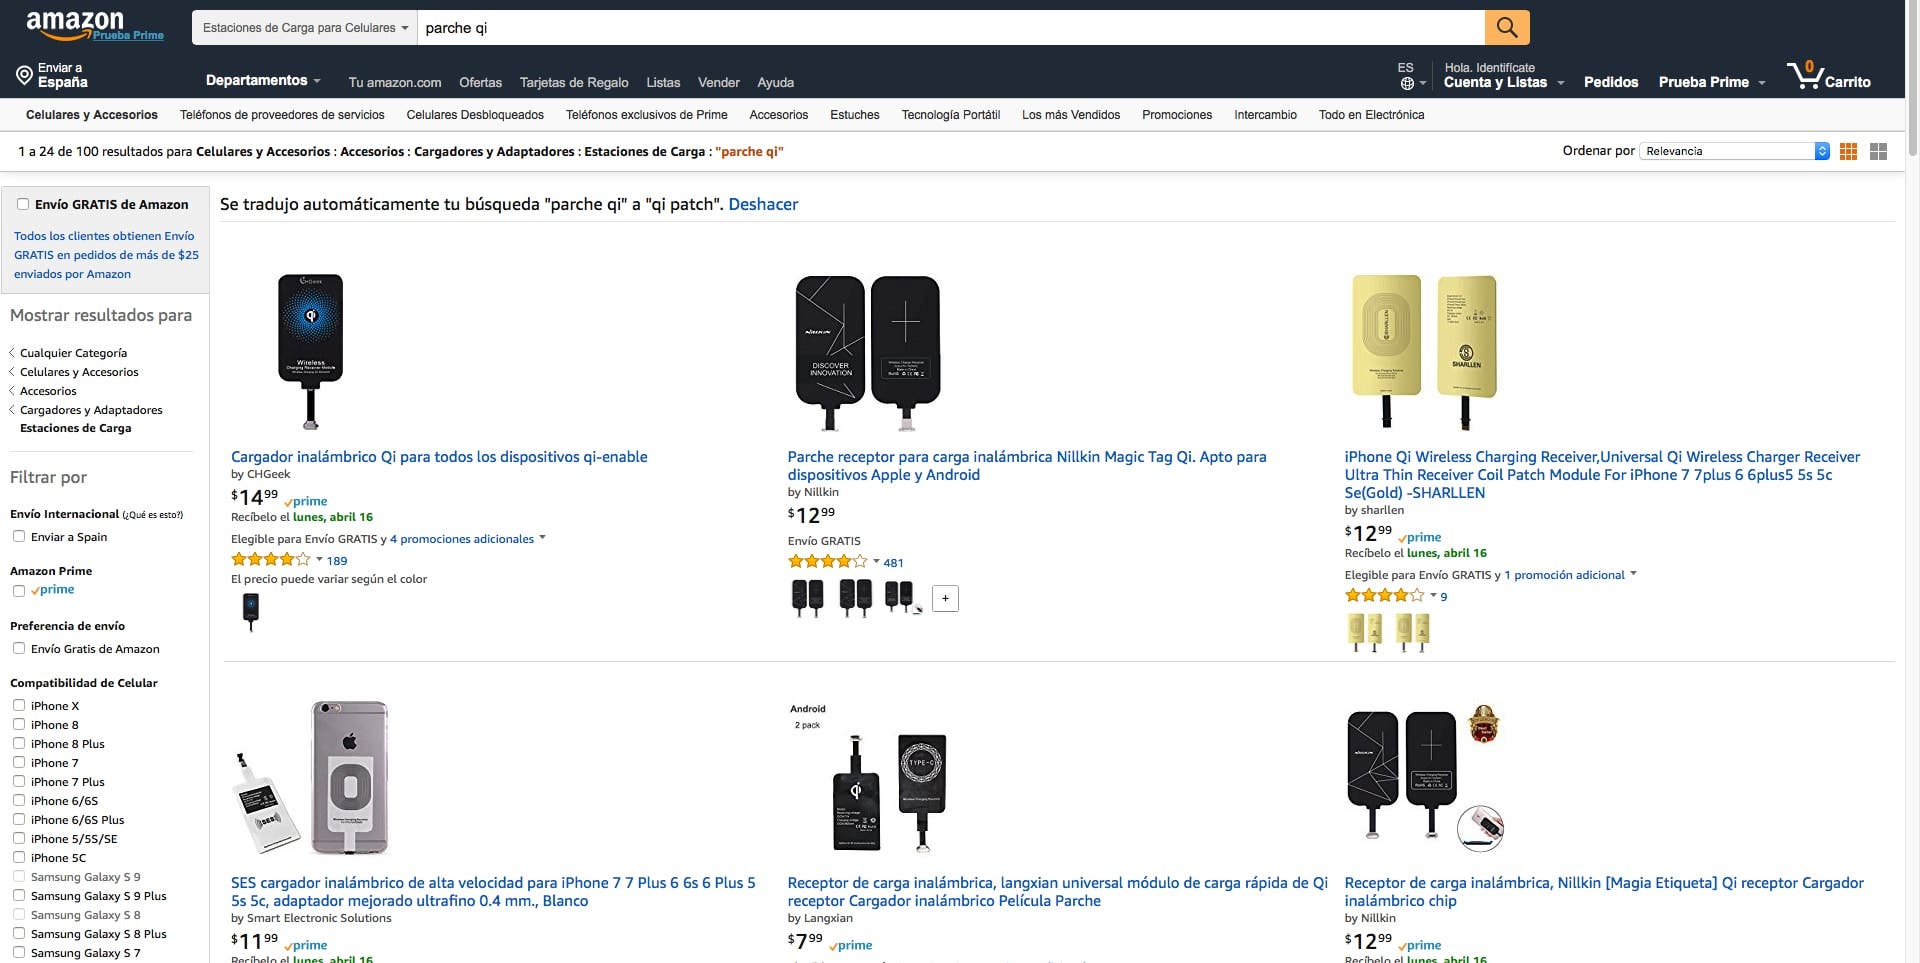Screen dimensions: 1920x963
Task: Switch to the orange grid view icon
Action: click(x=1848, y=151)
